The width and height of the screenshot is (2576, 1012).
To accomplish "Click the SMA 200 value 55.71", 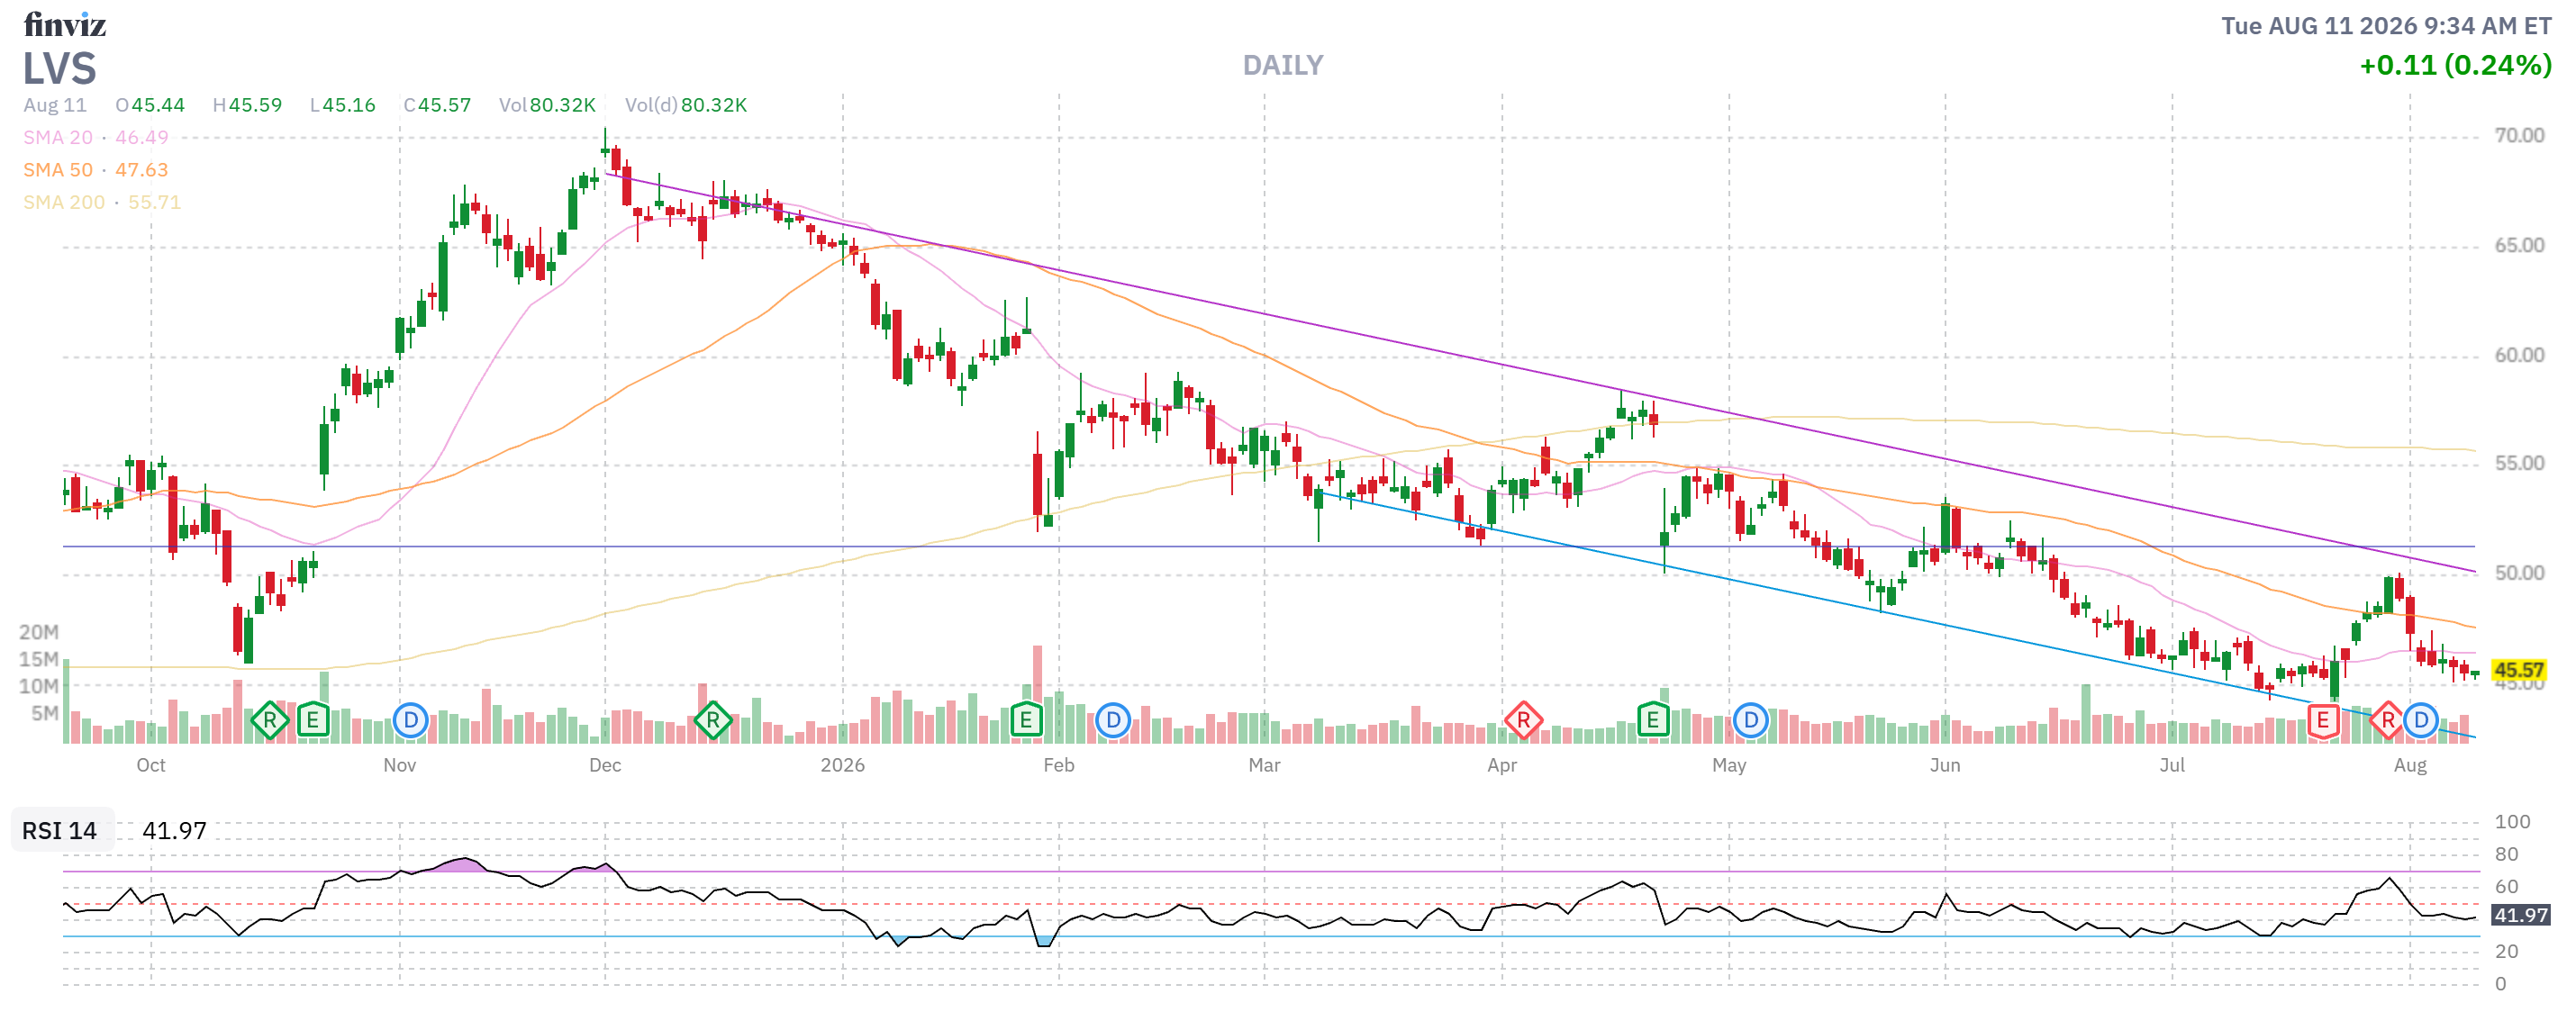I will tap(155, 201).
